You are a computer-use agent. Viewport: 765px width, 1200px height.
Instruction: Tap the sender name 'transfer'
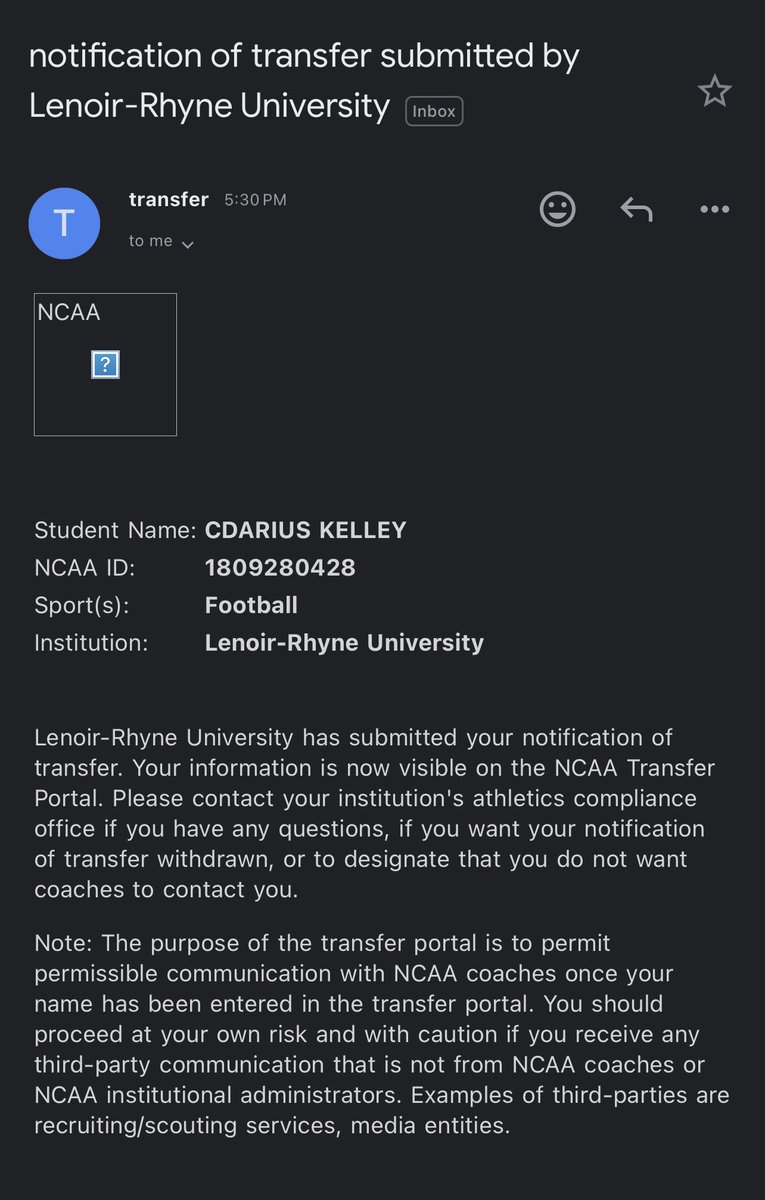point(168,199)
